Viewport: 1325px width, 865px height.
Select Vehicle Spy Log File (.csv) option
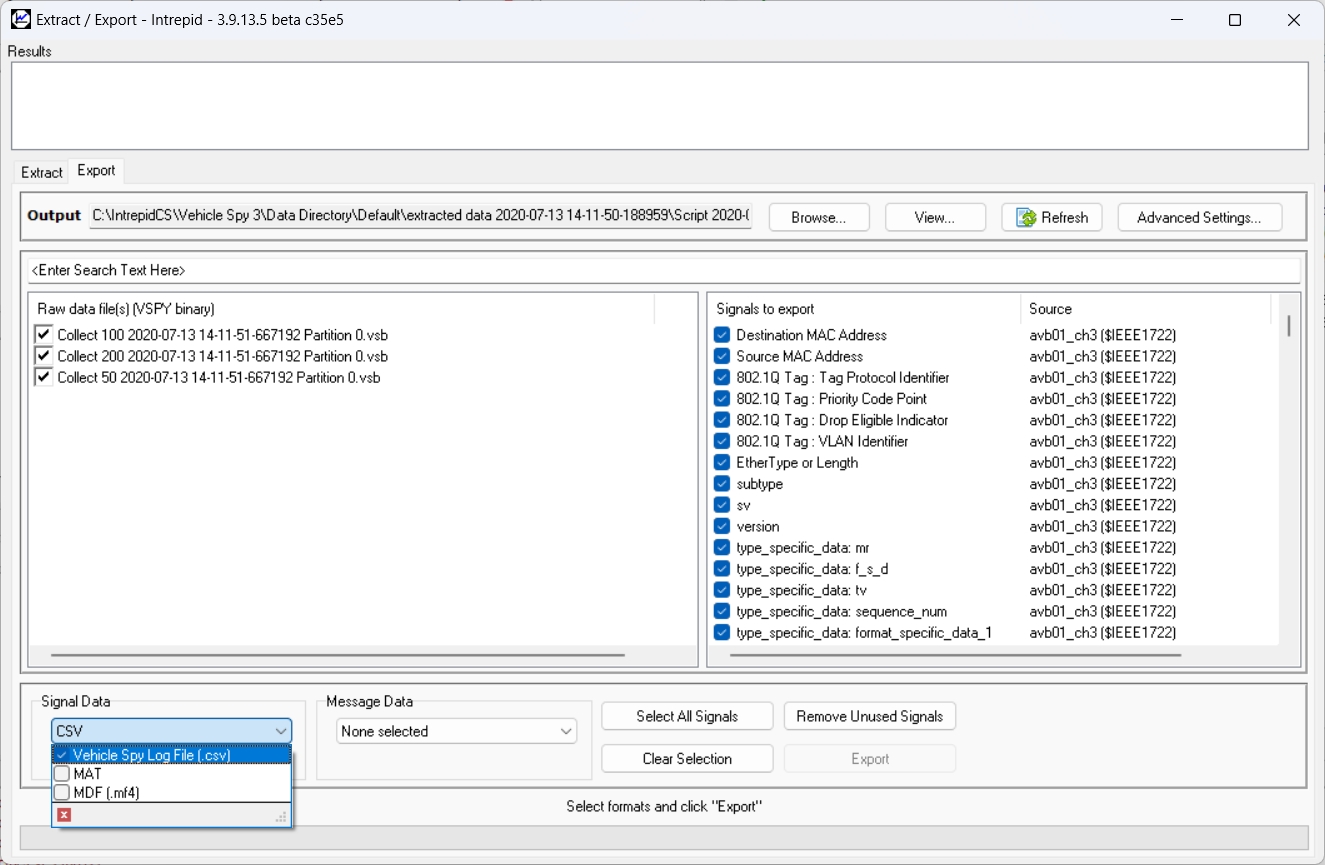[150, 755]
